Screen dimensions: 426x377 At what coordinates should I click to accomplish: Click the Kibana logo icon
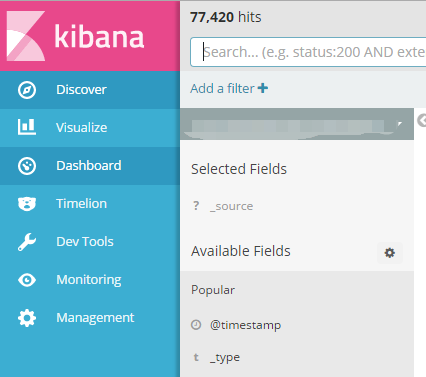coord(26,36)
